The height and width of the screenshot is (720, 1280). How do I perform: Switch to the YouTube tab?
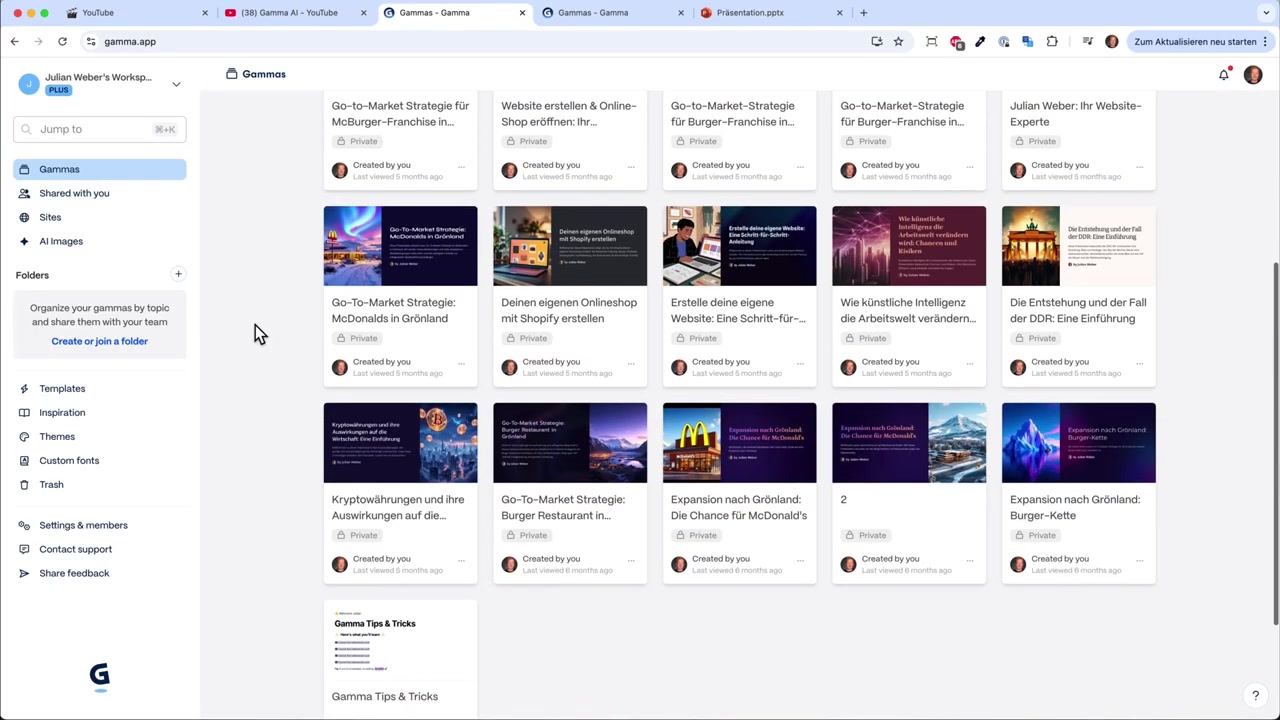(x=137, y=13)
